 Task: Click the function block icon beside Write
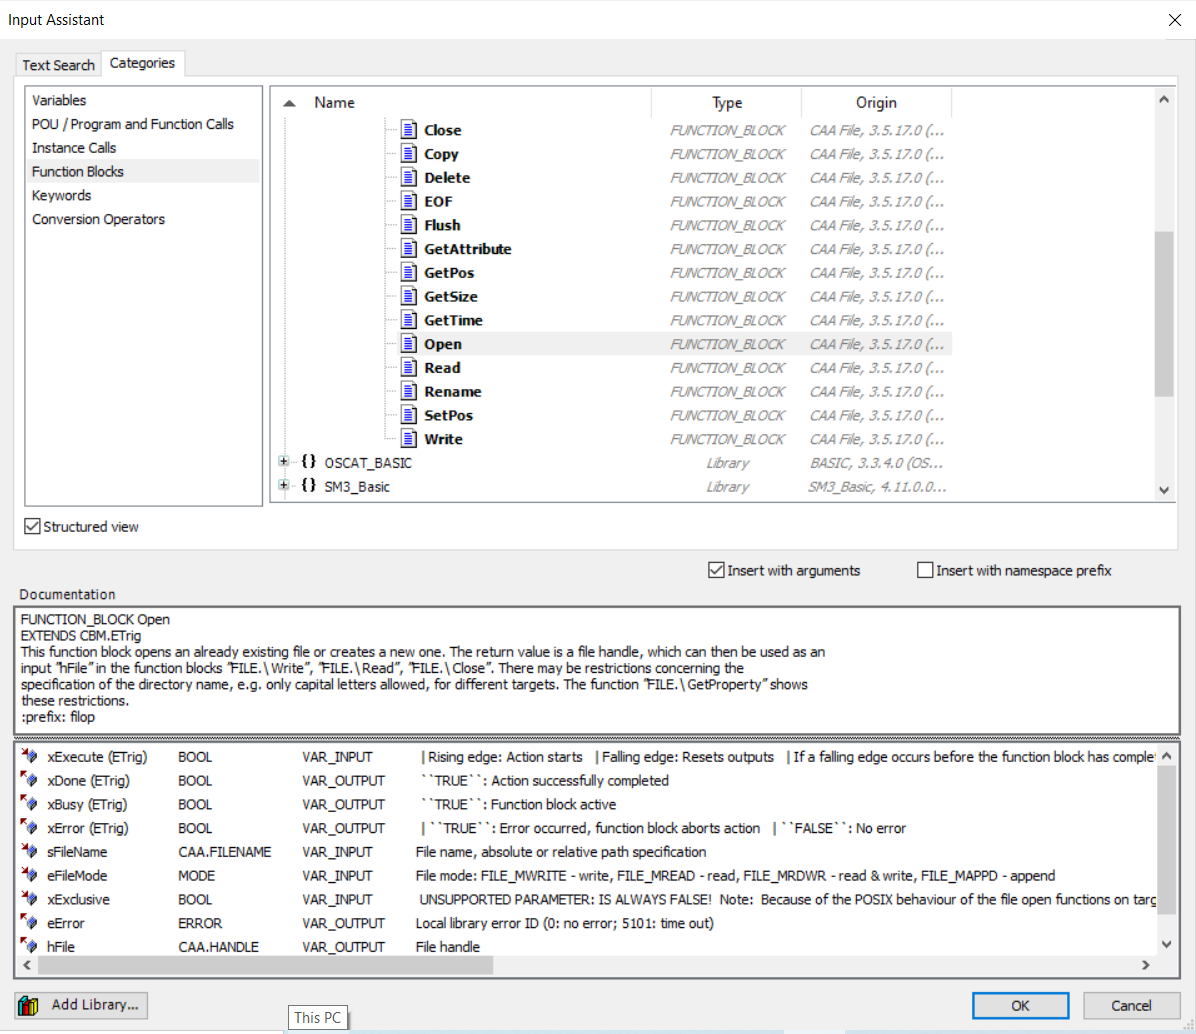[408, 439]
